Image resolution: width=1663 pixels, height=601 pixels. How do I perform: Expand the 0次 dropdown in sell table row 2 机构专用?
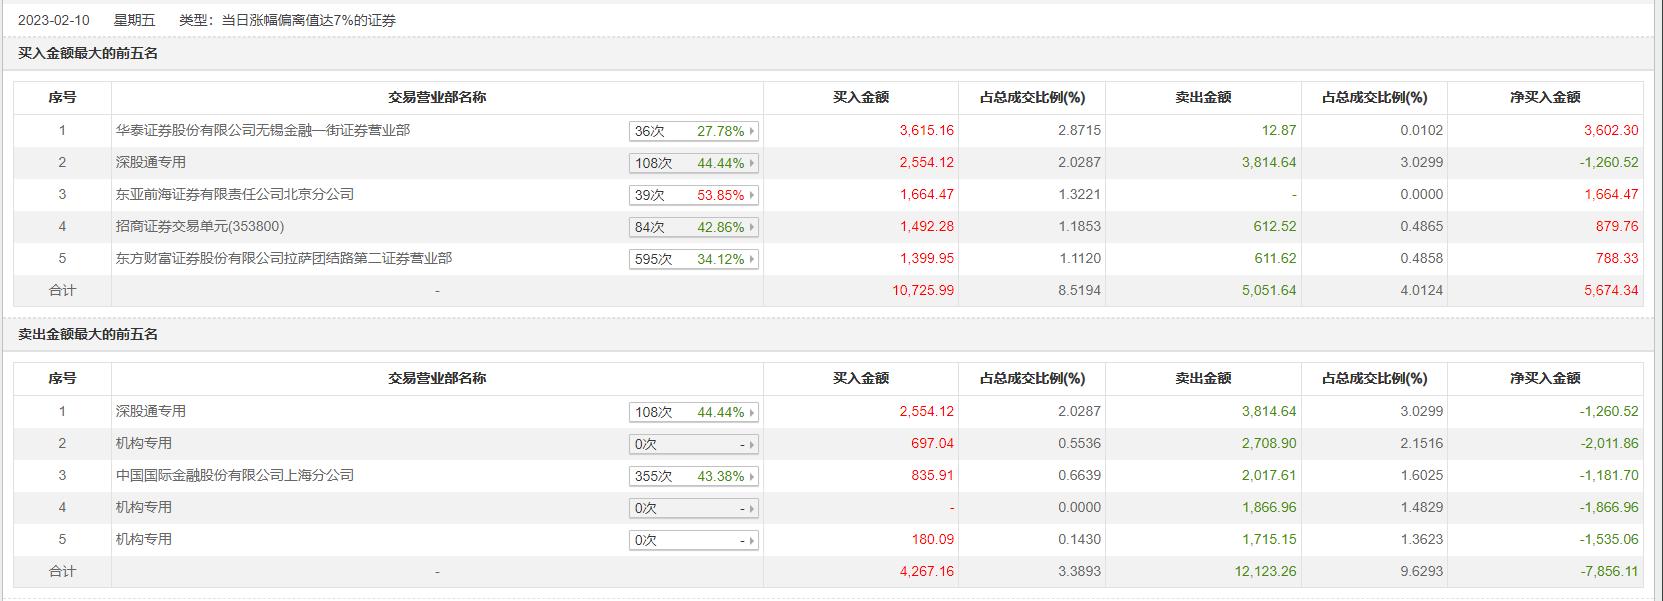point(693,444)
